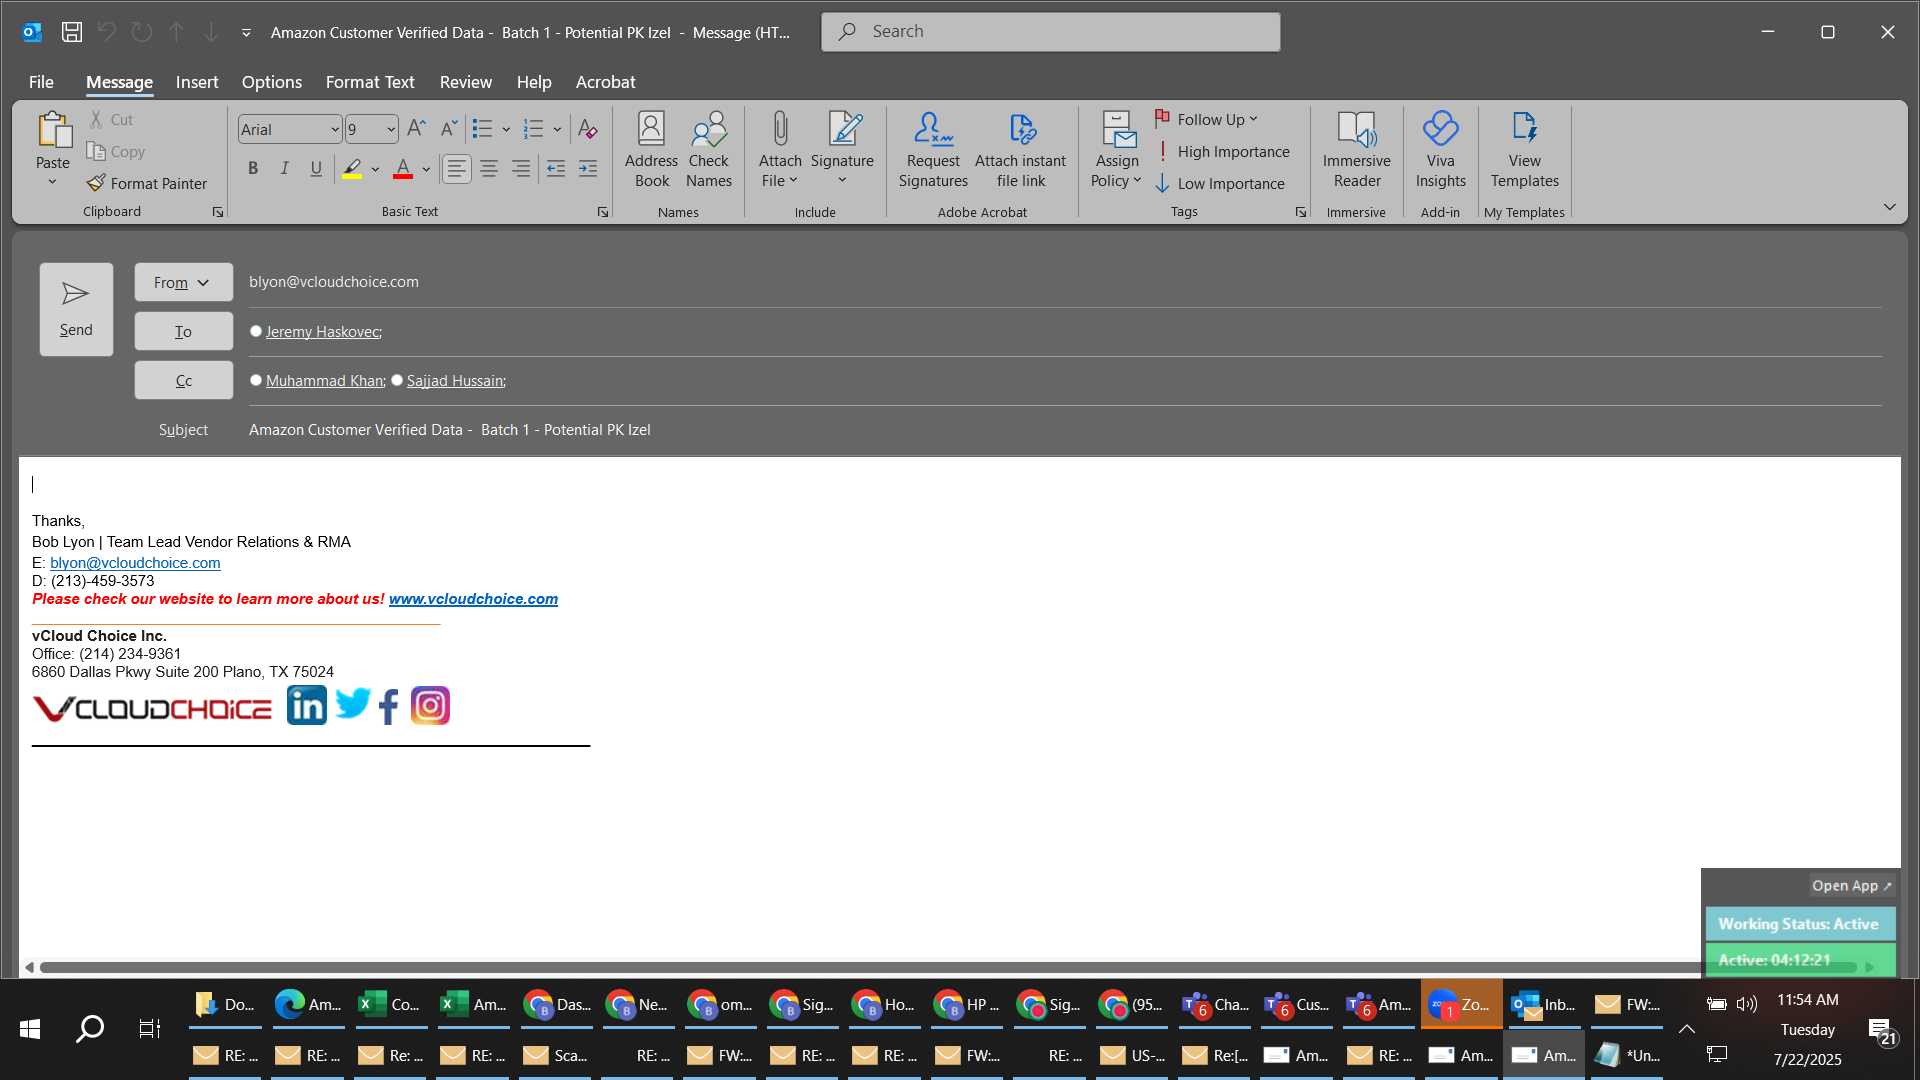Send the email message
1920x1080 pixels.
pos(76,309)
